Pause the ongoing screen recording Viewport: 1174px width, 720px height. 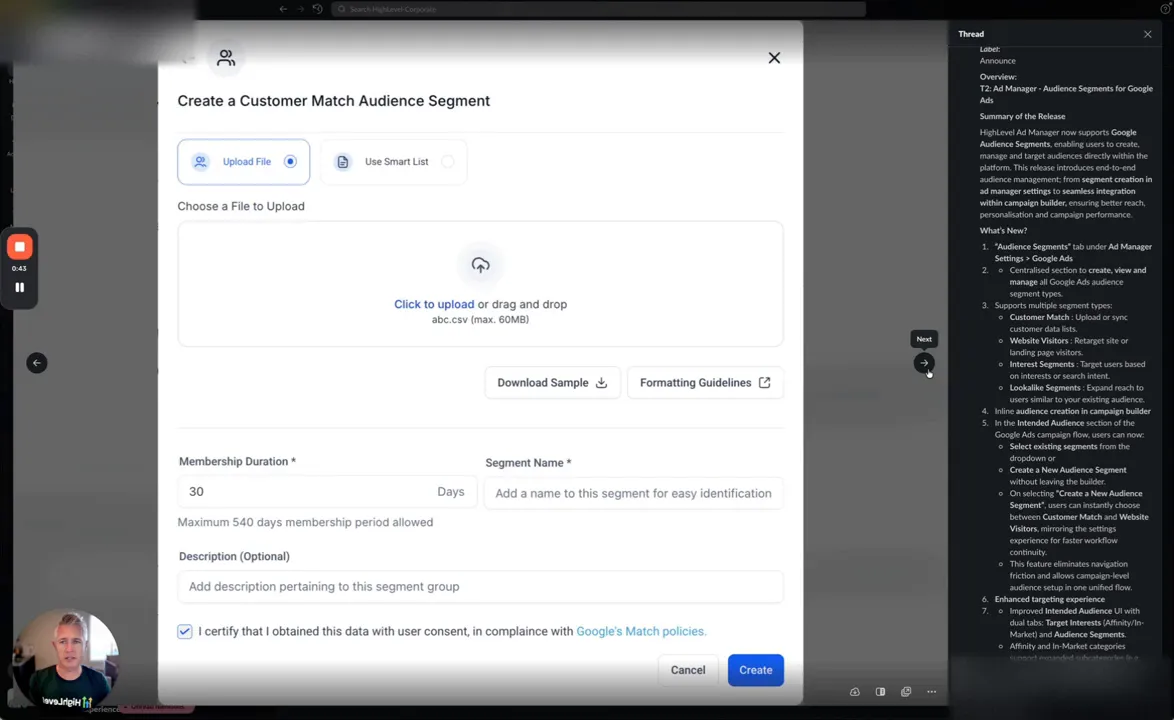point(20,287)
